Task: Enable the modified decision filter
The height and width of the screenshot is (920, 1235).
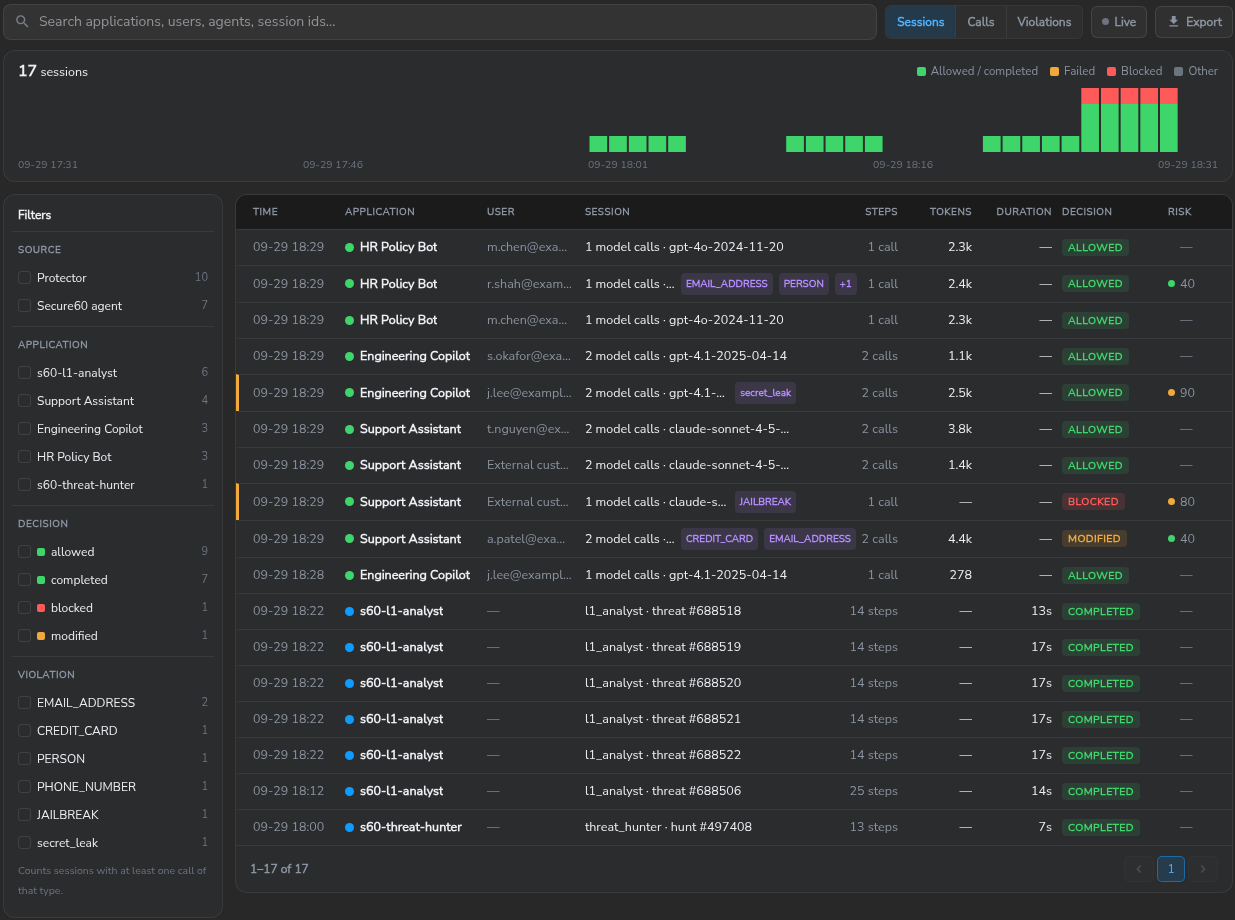Action: 24,635
